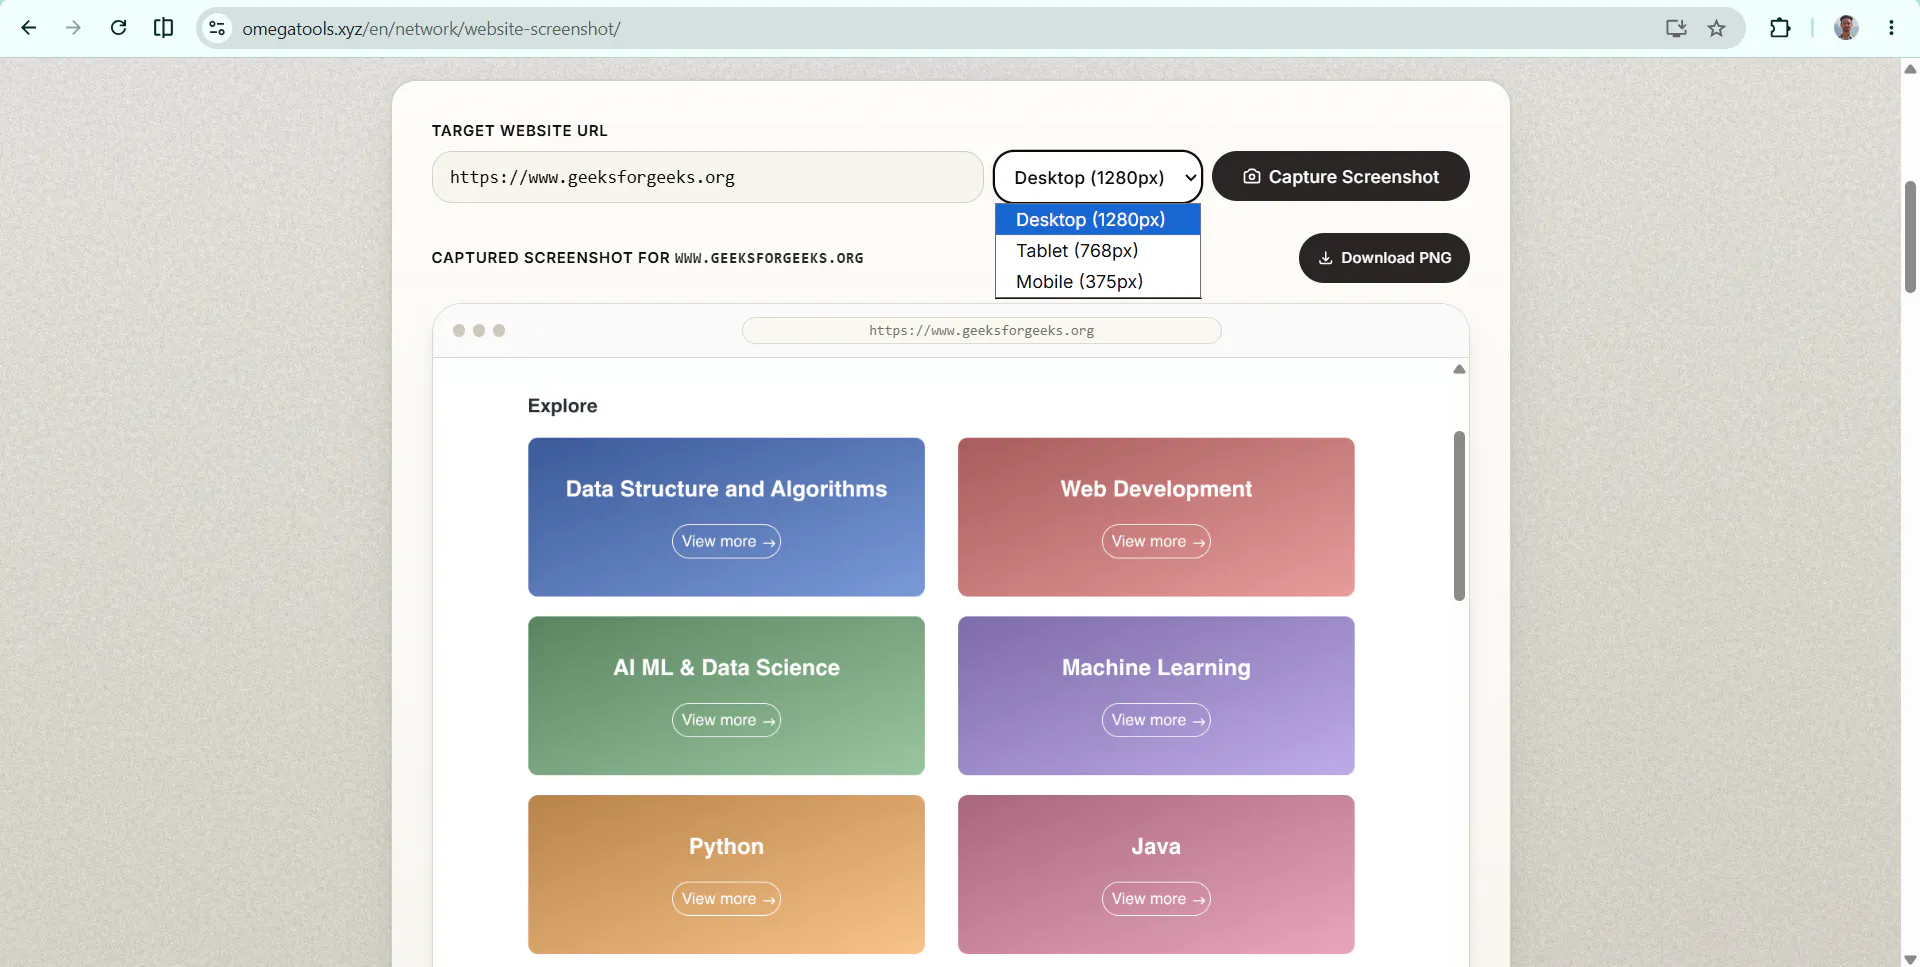Open the Chrome profile avatar
Viewport: 1920px width, 967px height.
1846,28
